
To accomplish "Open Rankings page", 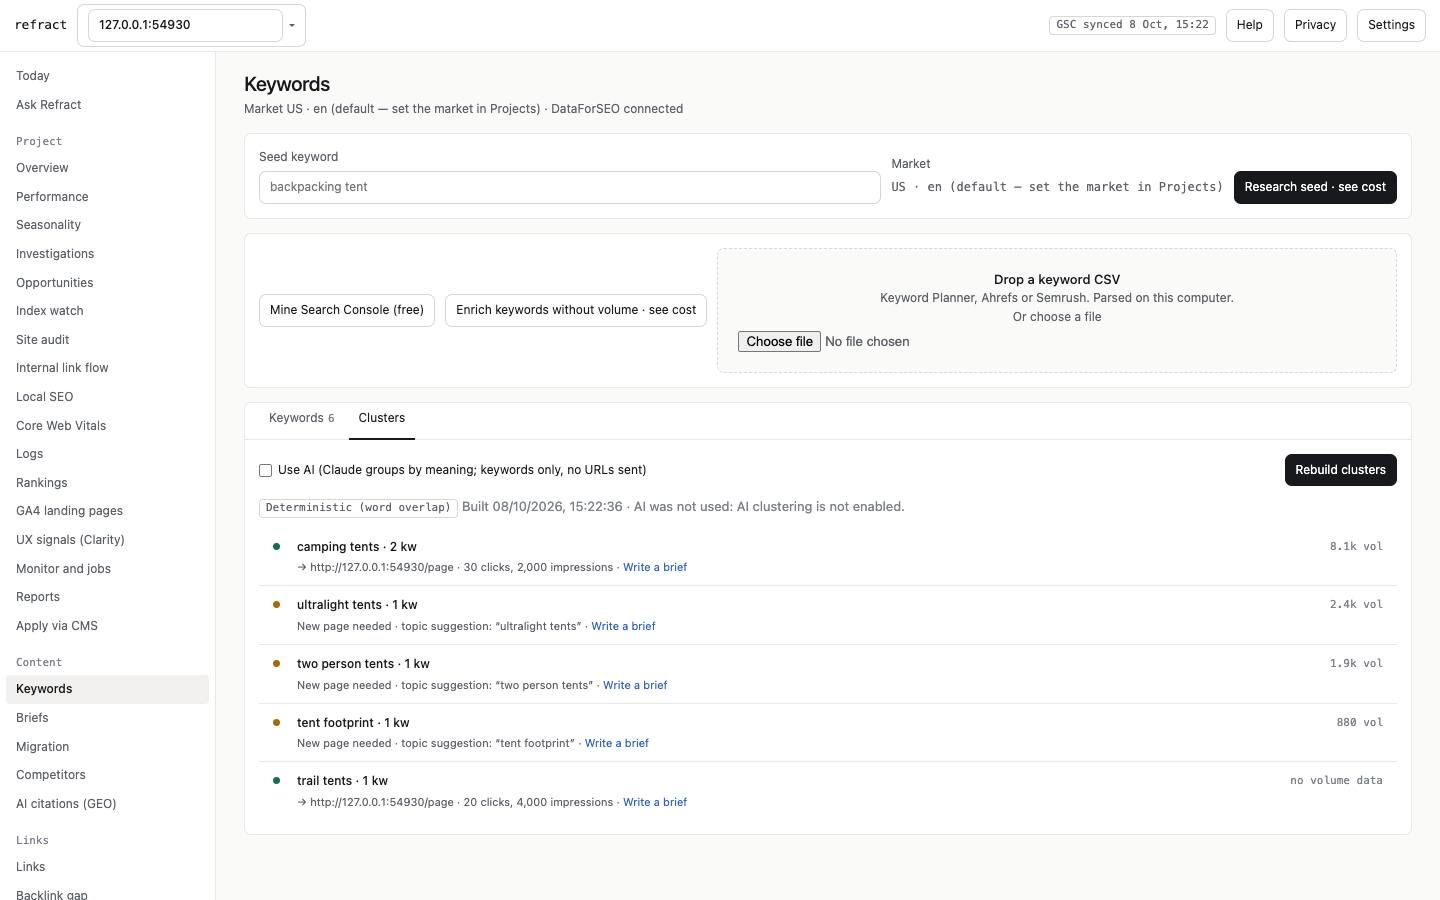I will coord(107,483).
